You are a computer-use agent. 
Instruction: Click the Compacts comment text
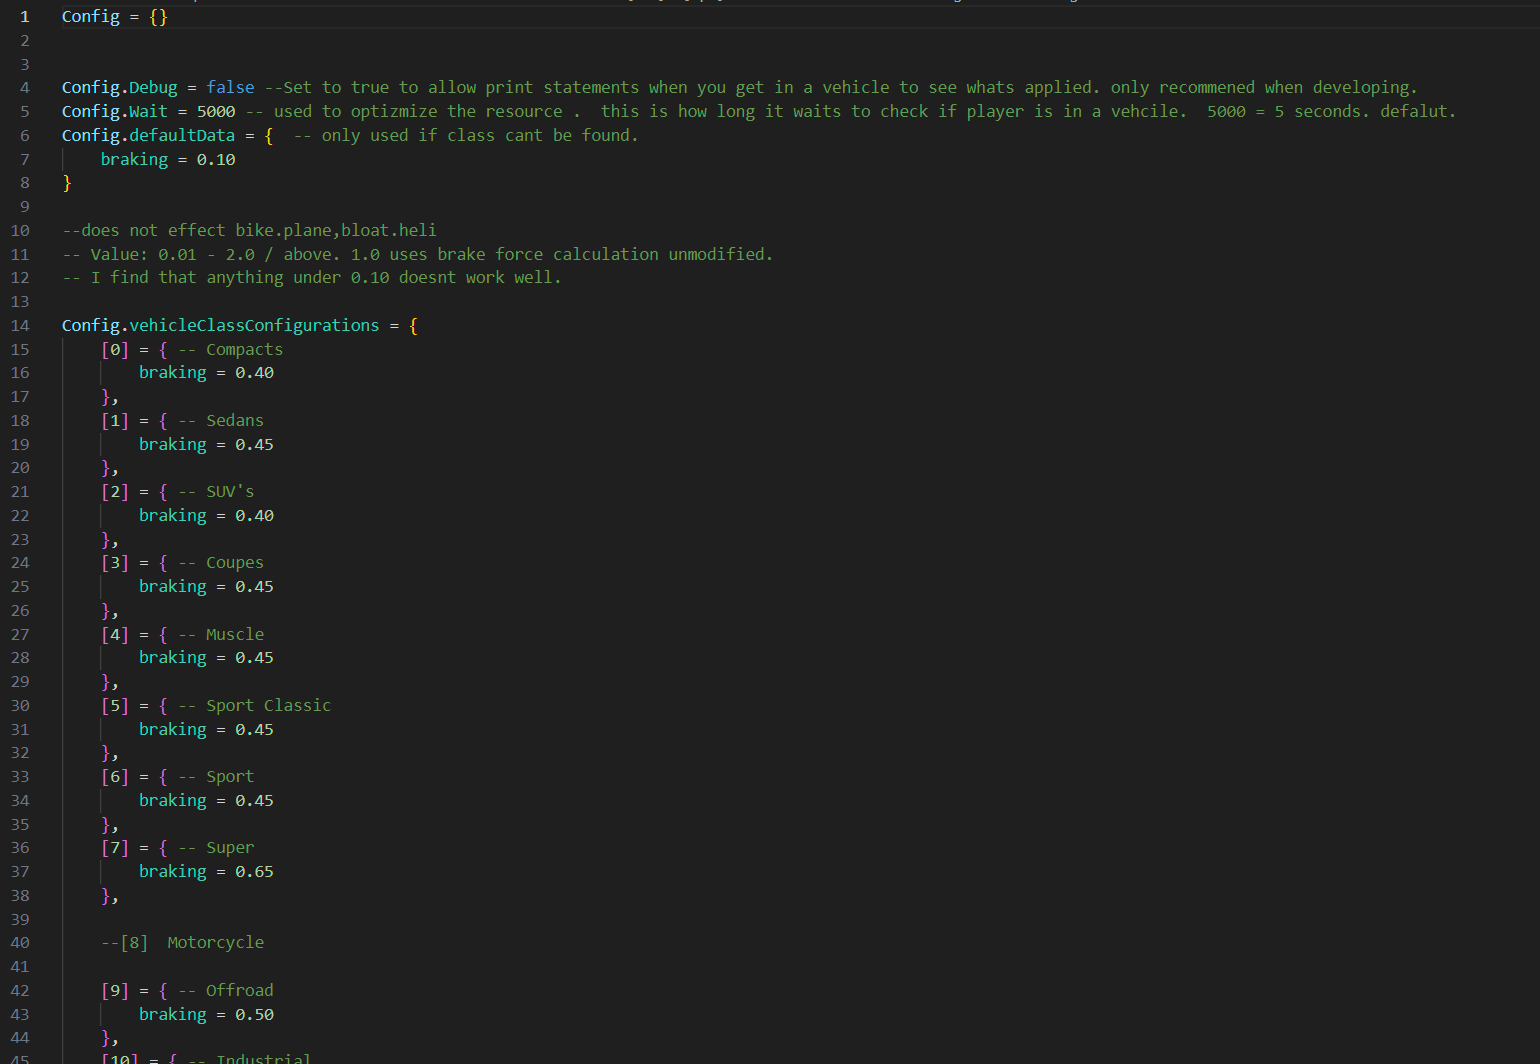pos(244,350)
